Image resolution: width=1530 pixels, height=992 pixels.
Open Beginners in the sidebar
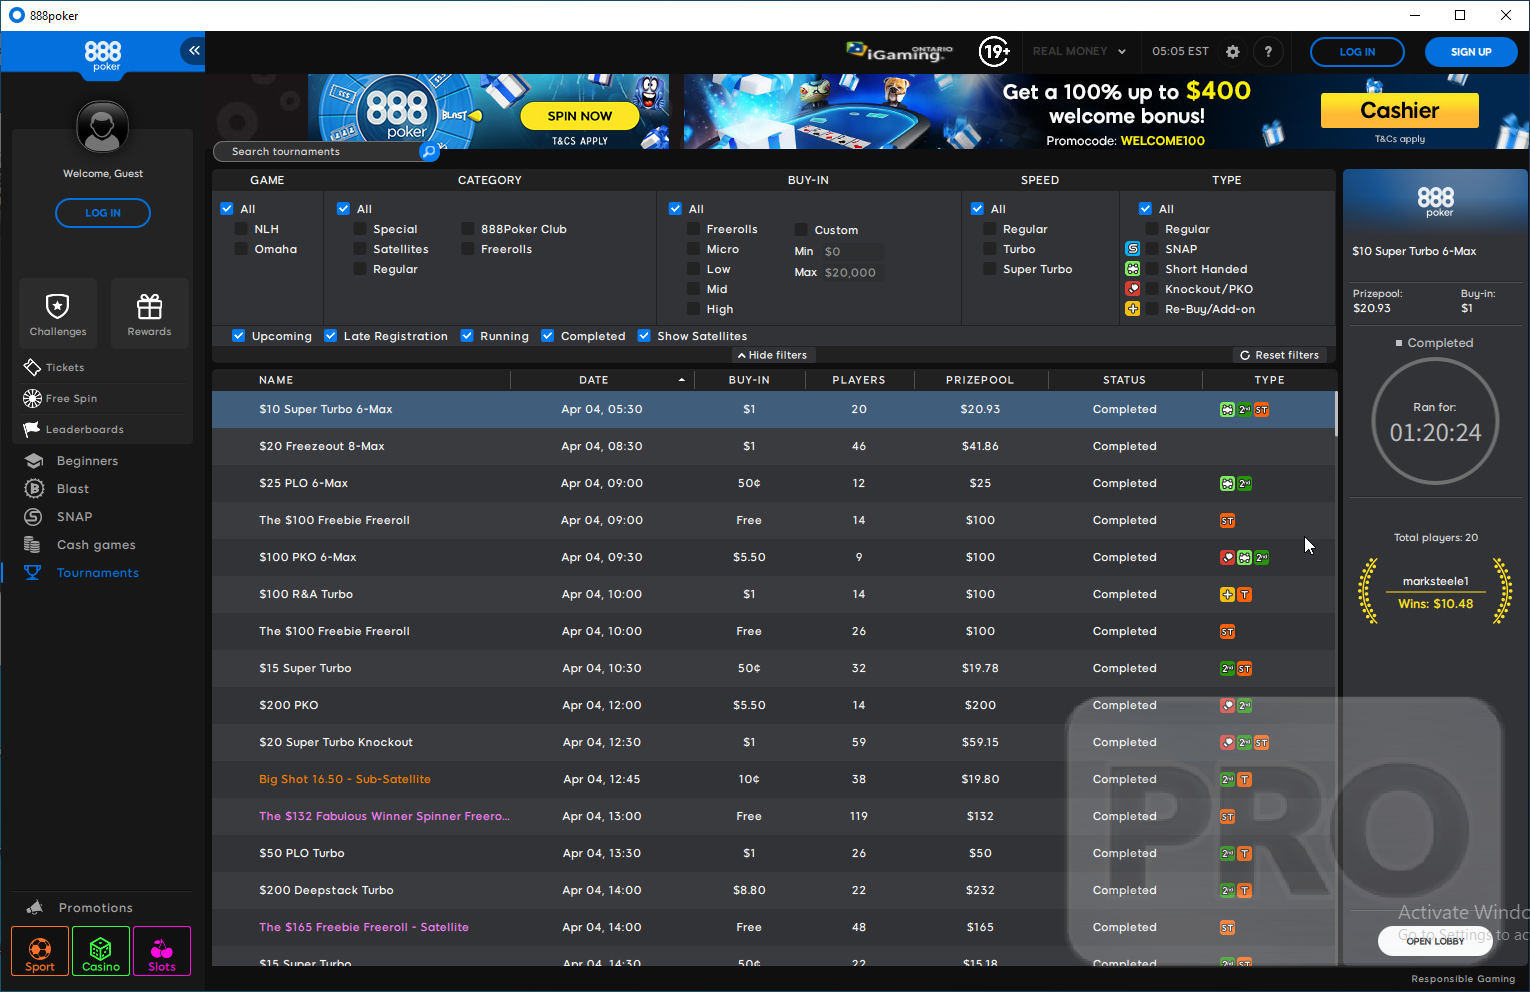[72, 461]
